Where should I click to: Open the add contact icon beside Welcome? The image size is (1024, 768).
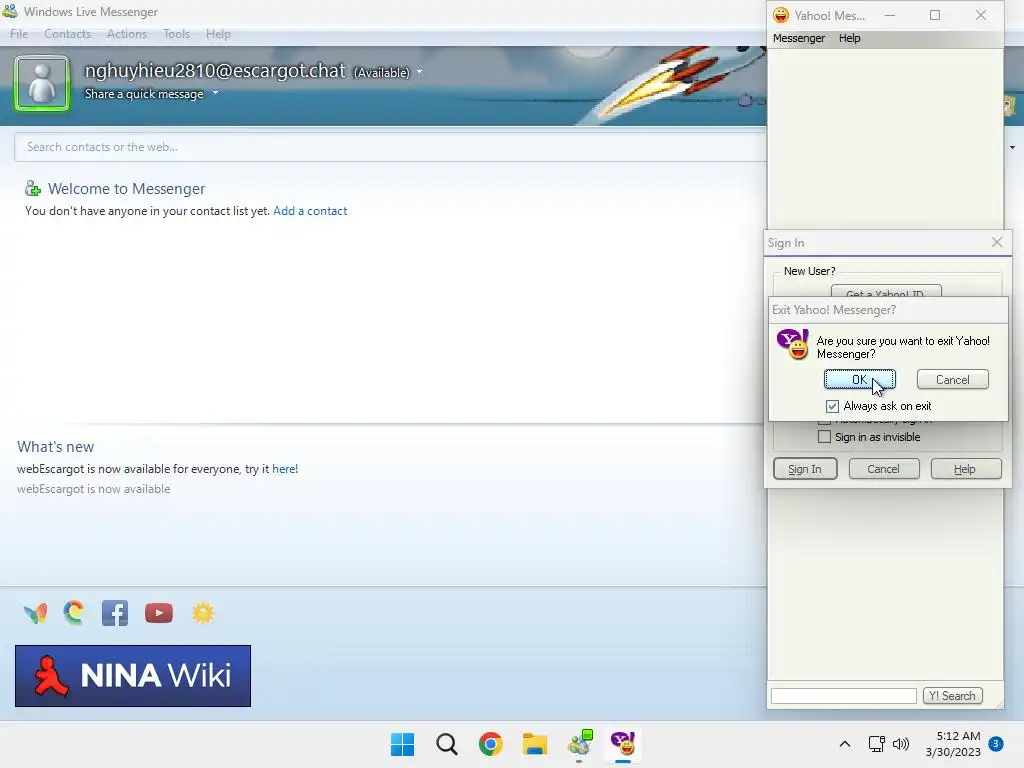pyautogui.click(x=33, y=189)
